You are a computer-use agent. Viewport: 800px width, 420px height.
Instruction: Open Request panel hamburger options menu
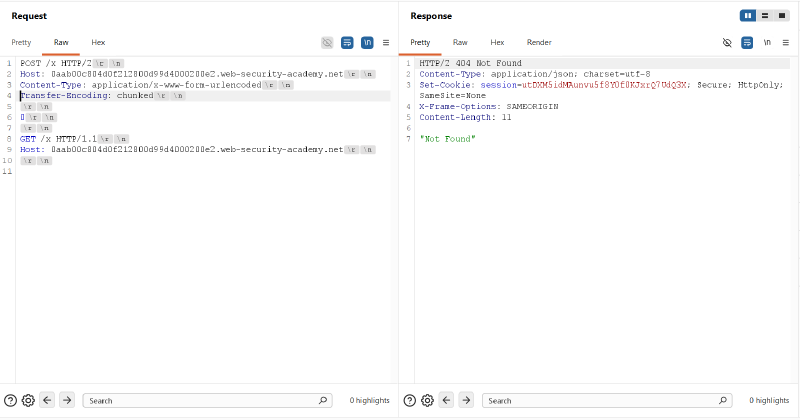386,42
